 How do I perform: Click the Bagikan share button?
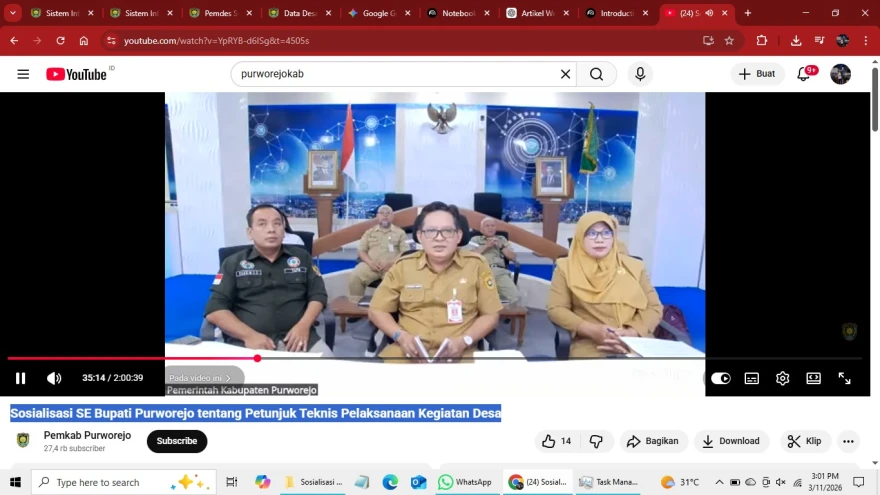tap(652, 441)
